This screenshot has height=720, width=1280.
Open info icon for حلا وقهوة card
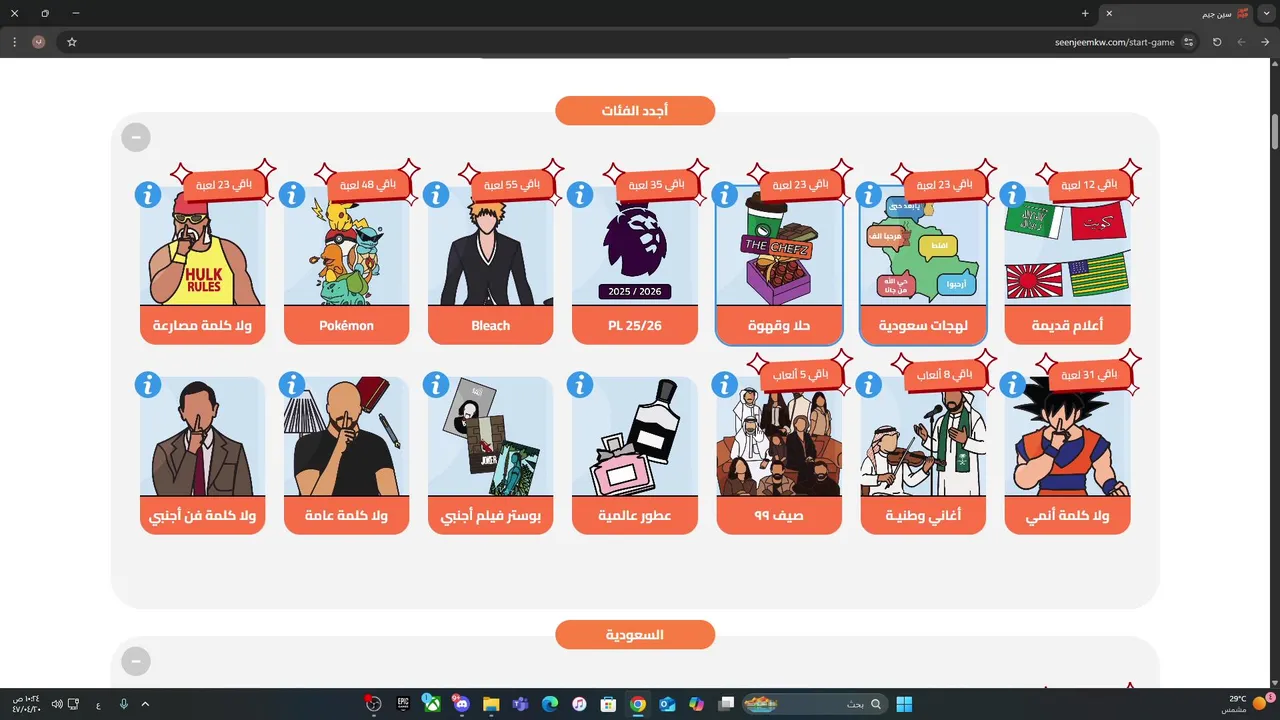724,195
